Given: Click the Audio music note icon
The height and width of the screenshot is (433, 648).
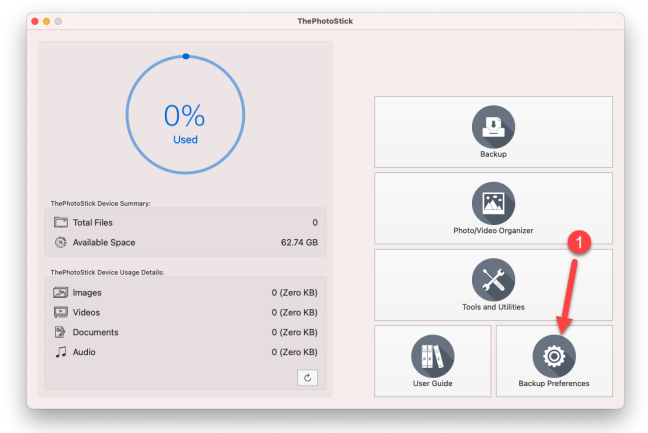Looking at the screenshot, I should pos(61,352).
